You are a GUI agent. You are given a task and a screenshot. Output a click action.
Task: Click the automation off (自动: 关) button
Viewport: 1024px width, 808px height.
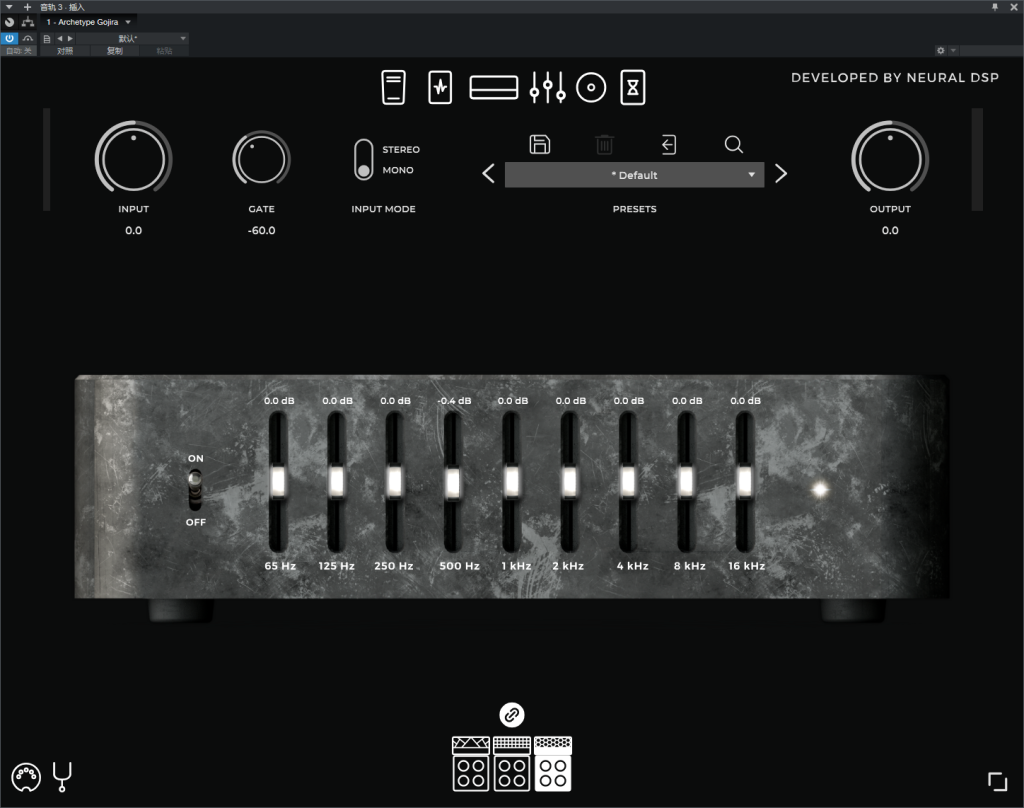[19, 50]
